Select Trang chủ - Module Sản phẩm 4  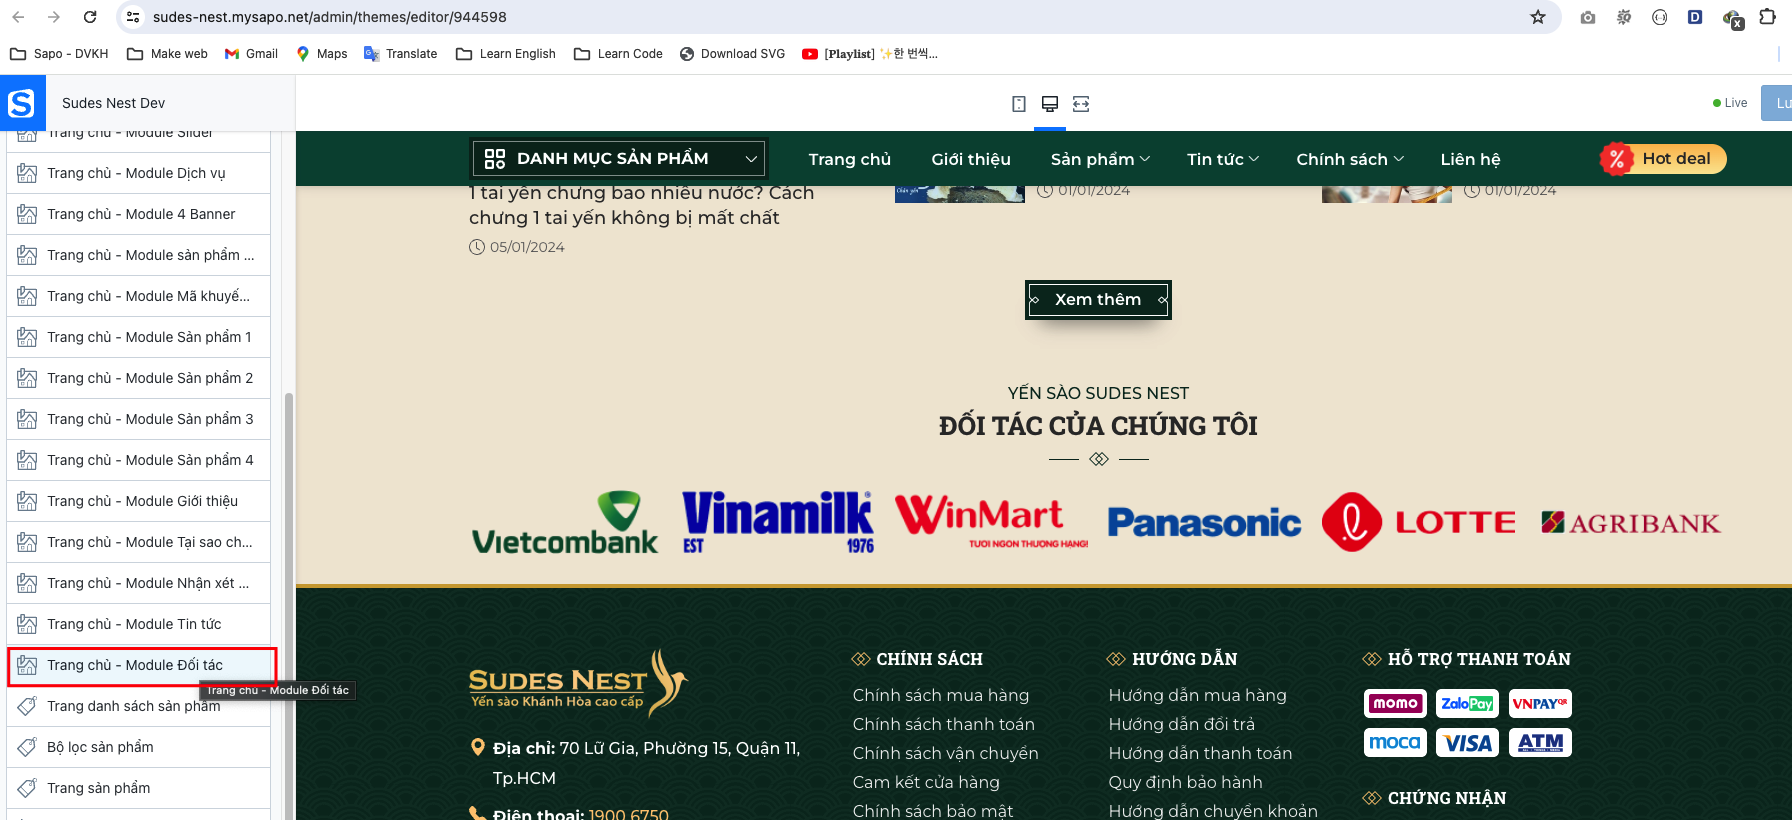point(138,460)
